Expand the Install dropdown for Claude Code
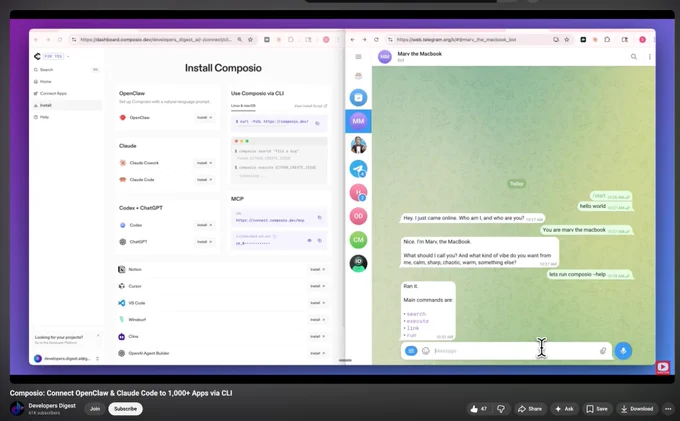The height and width of the screenshot is (421, 680). (x=204, y=179)
